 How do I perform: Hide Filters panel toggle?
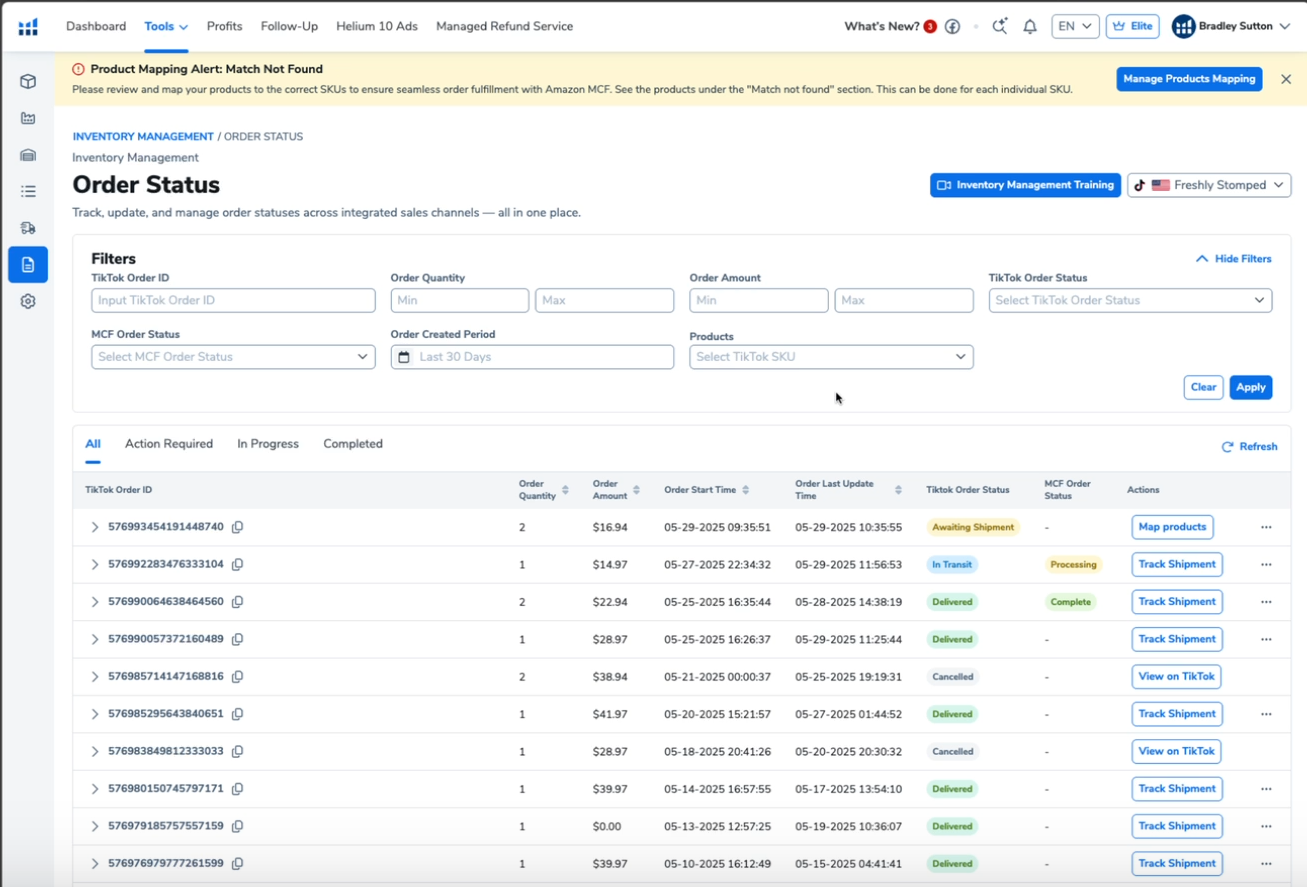[x=1233, y=259]
